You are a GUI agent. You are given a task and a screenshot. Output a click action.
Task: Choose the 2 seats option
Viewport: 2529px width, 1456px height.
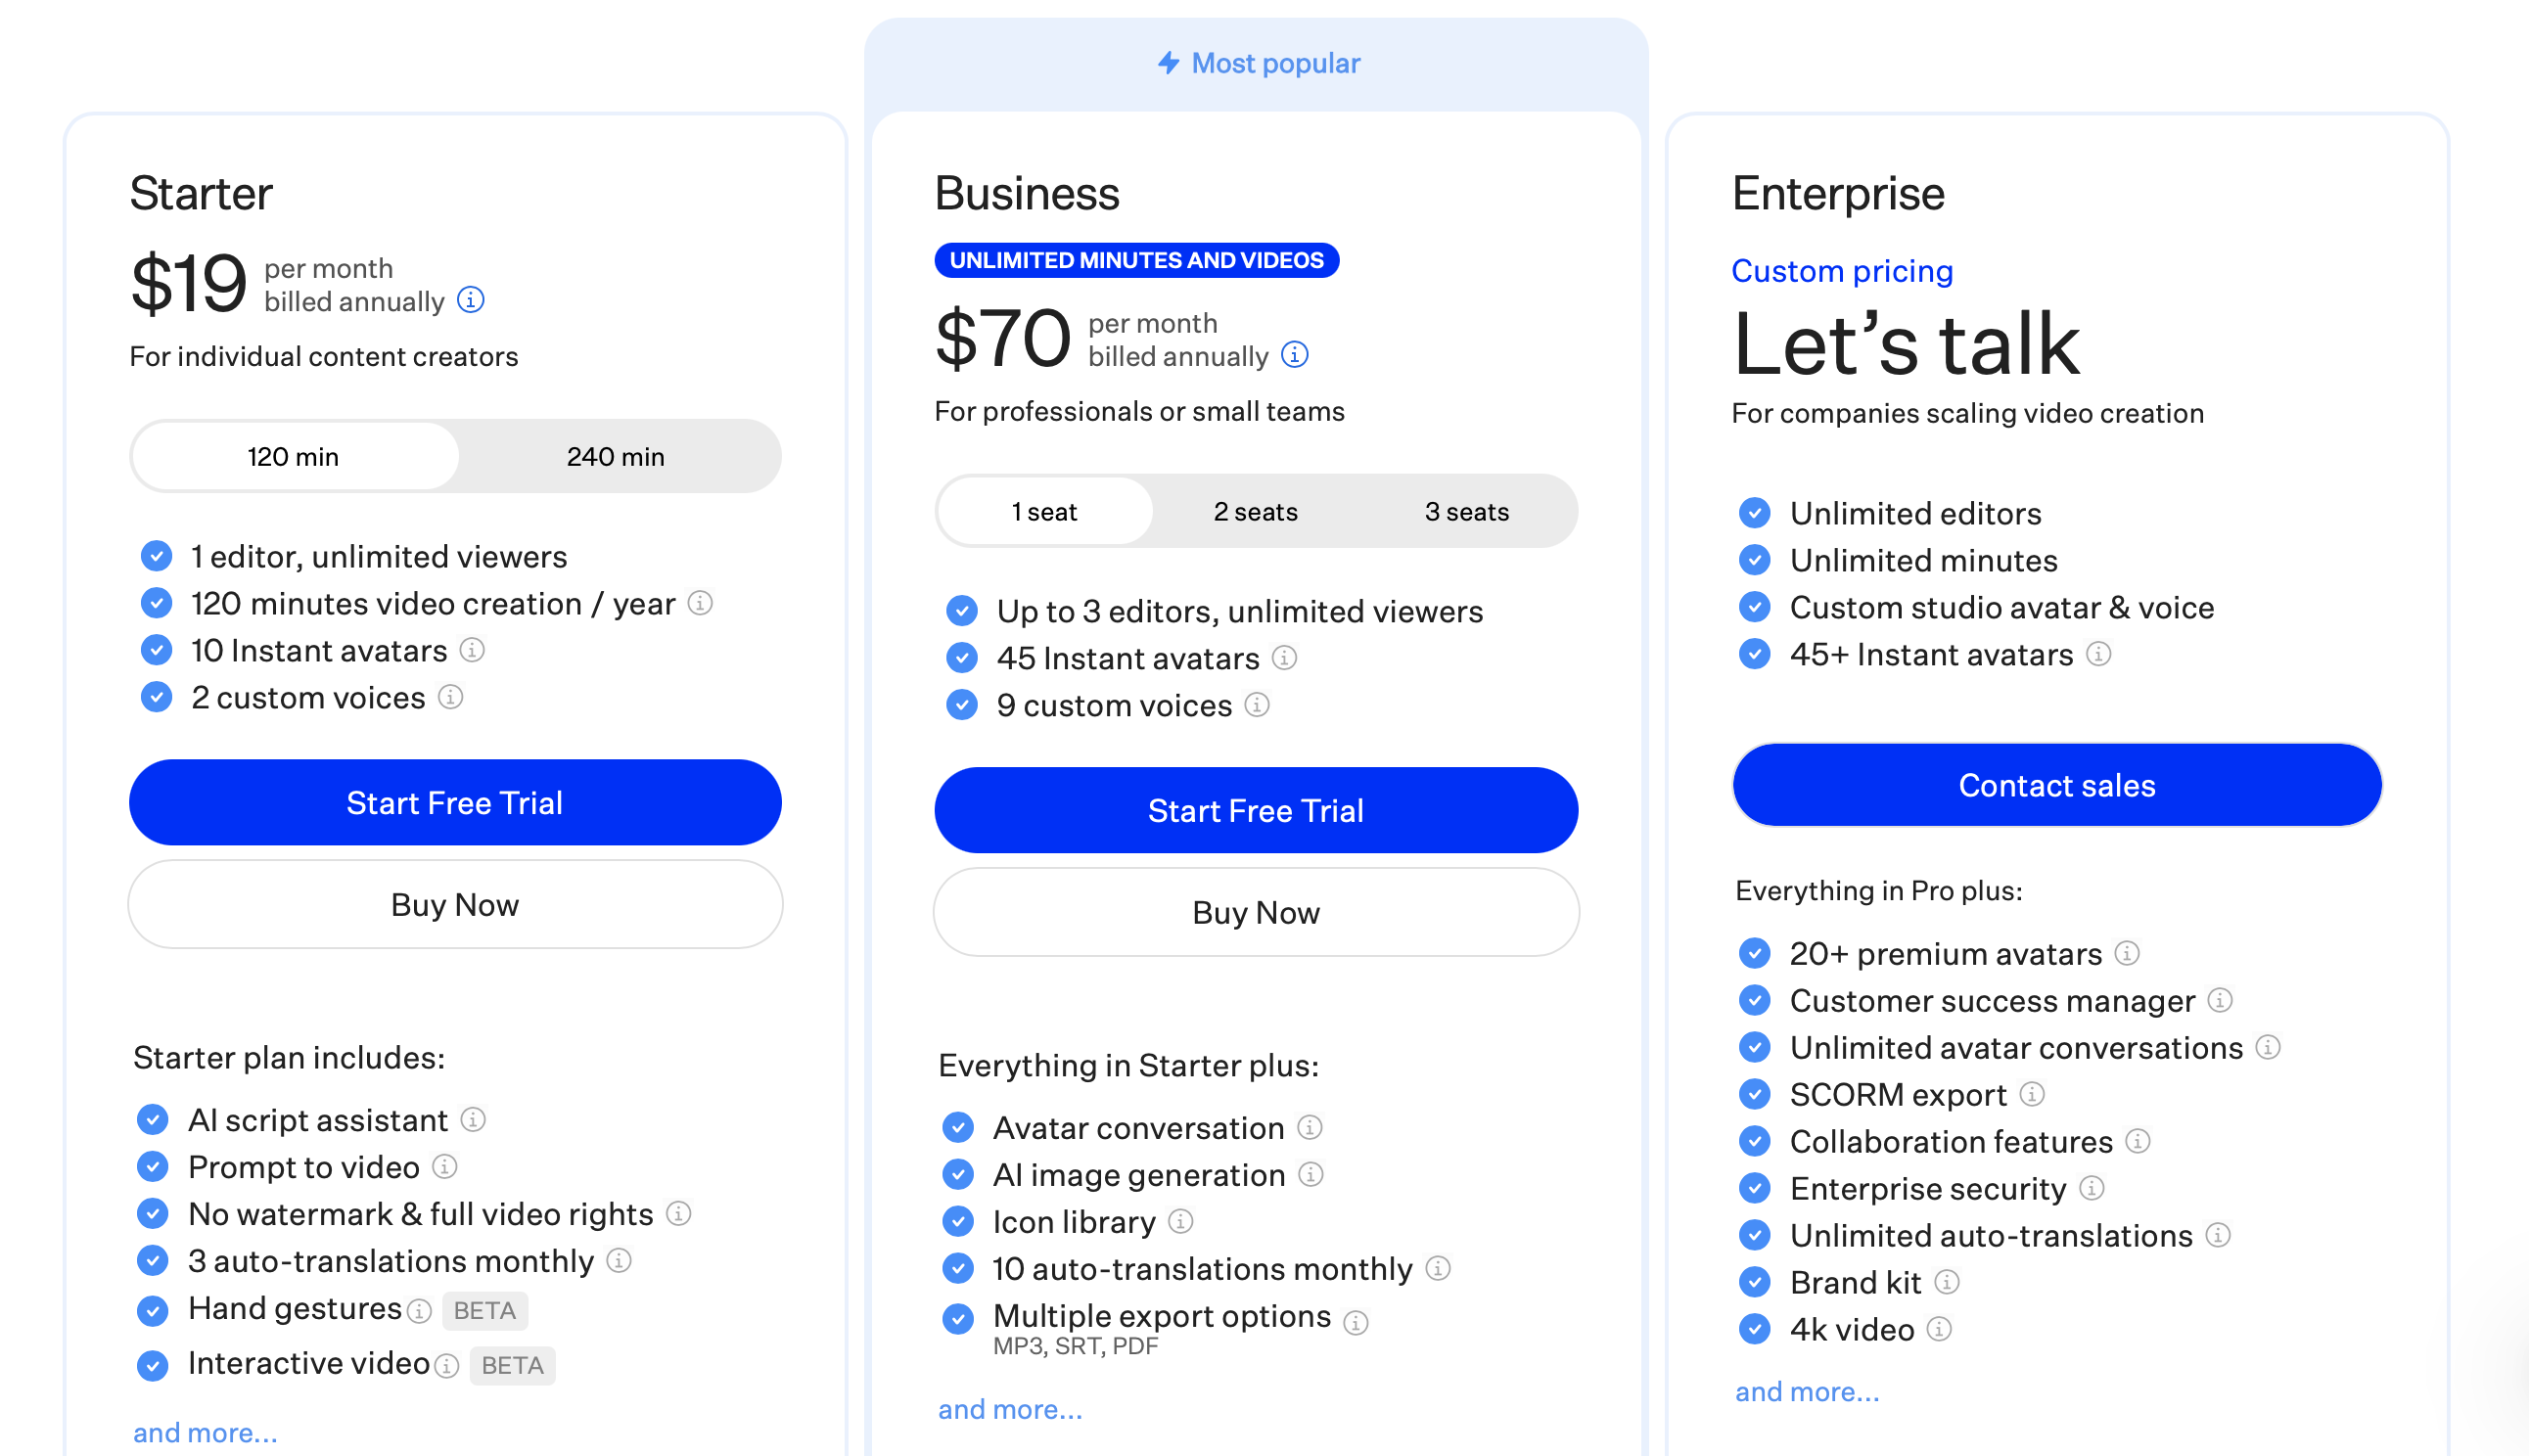point(1256,512)
